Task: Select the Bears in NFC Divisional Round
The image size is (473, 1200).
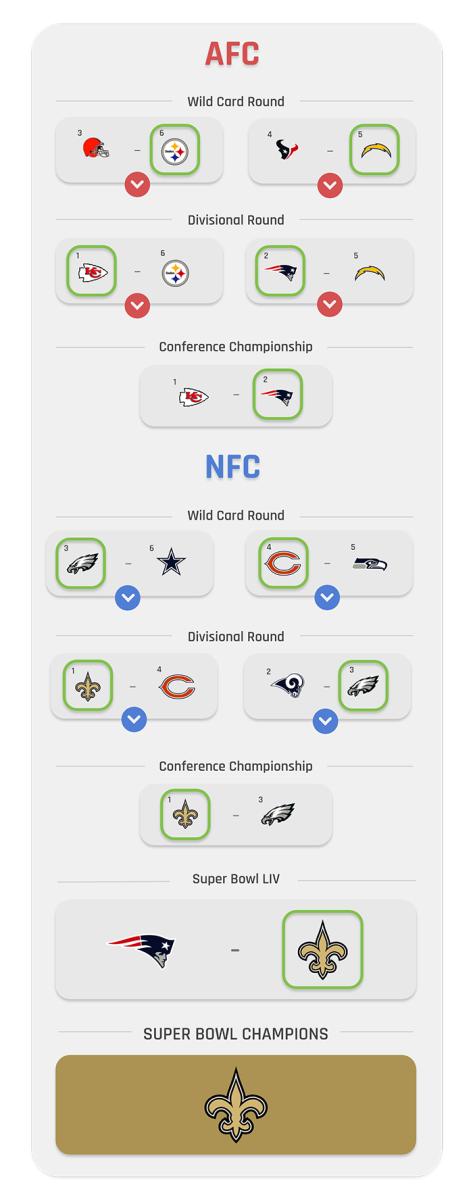Action: click(177, 687)
